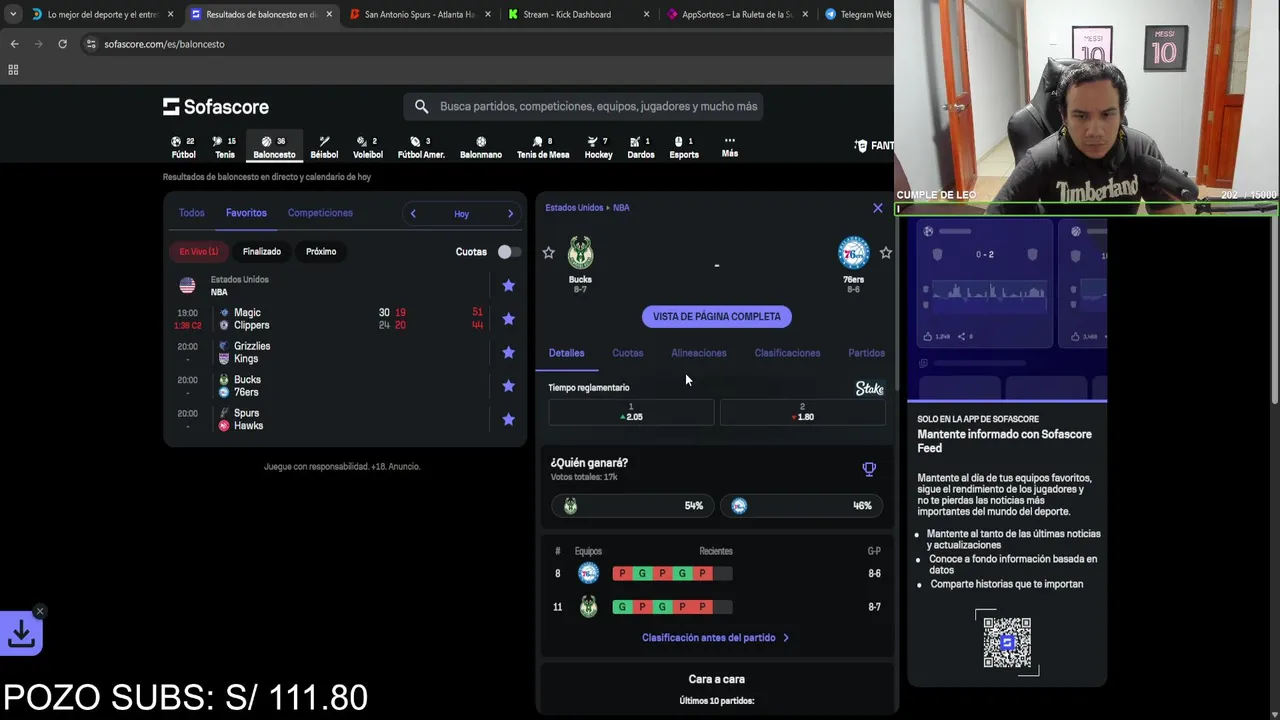The image size is (1280, 720).
Task: Vote for Bucks at 54%
Action: coord(631,506)
